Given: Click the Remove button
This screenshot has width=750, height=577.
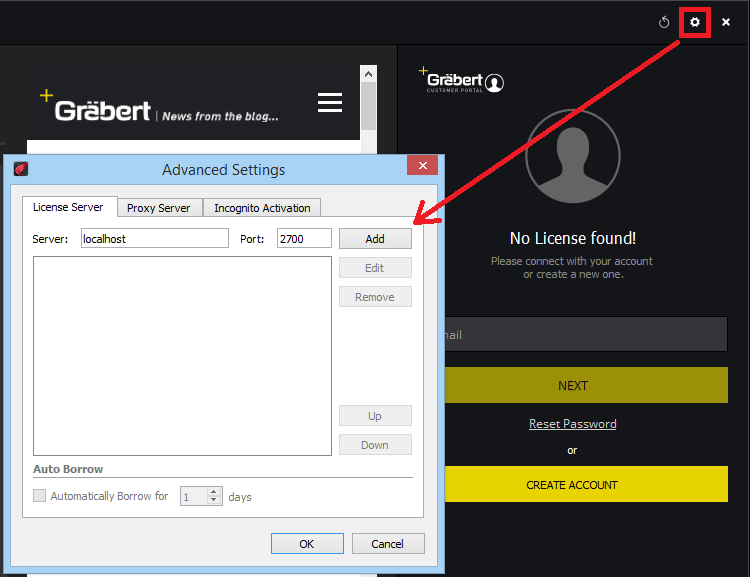Looking at the screenshot, I should coord(375,297).
